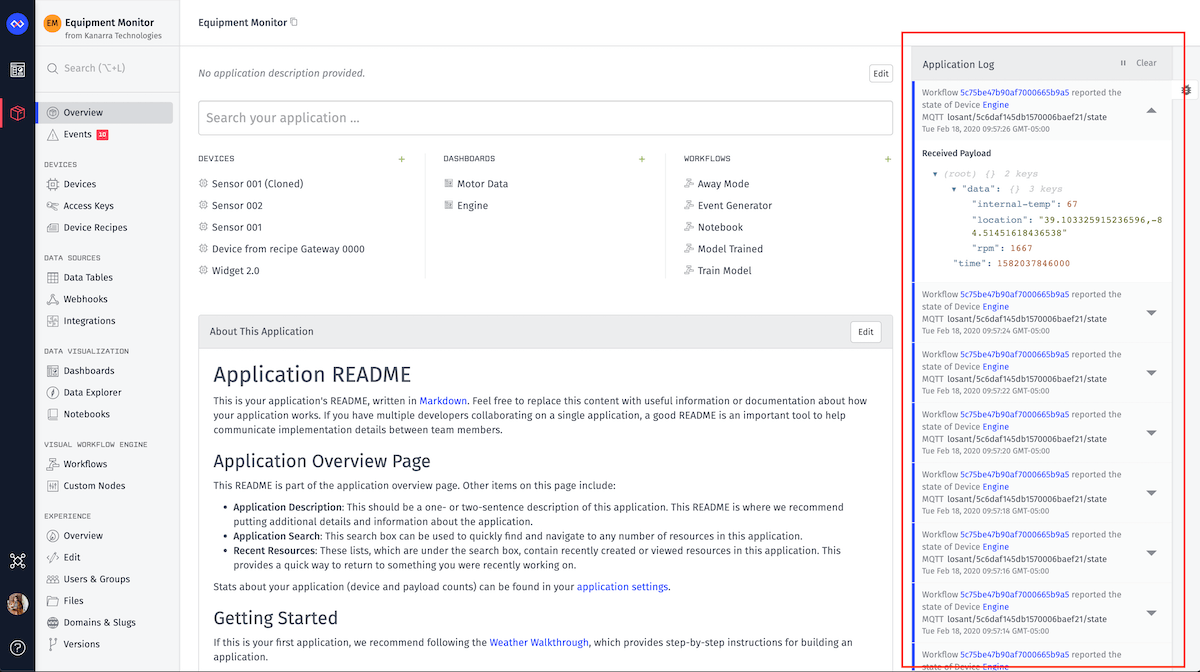Open the Train Model workflow

[x=724, y=271]
